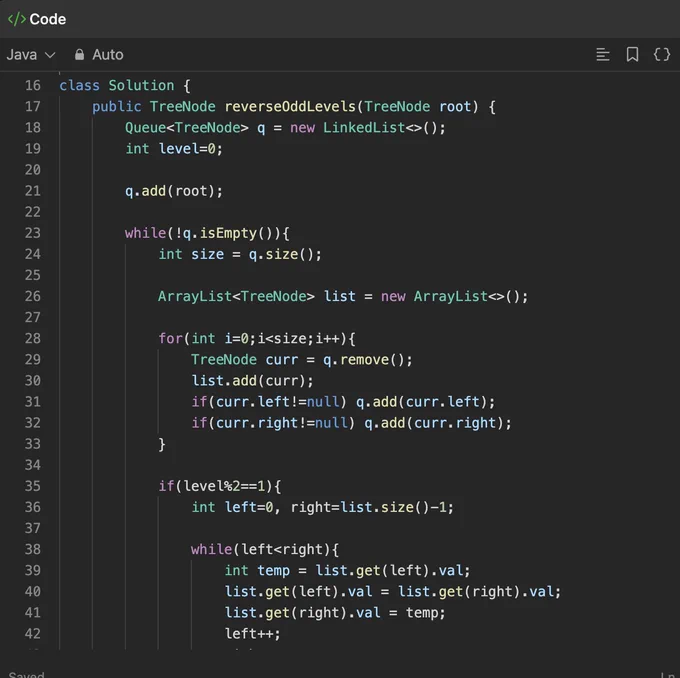Click the green code brackets icon
The height and width of the screenshot is (678, 680).
[x=16, y=19]
